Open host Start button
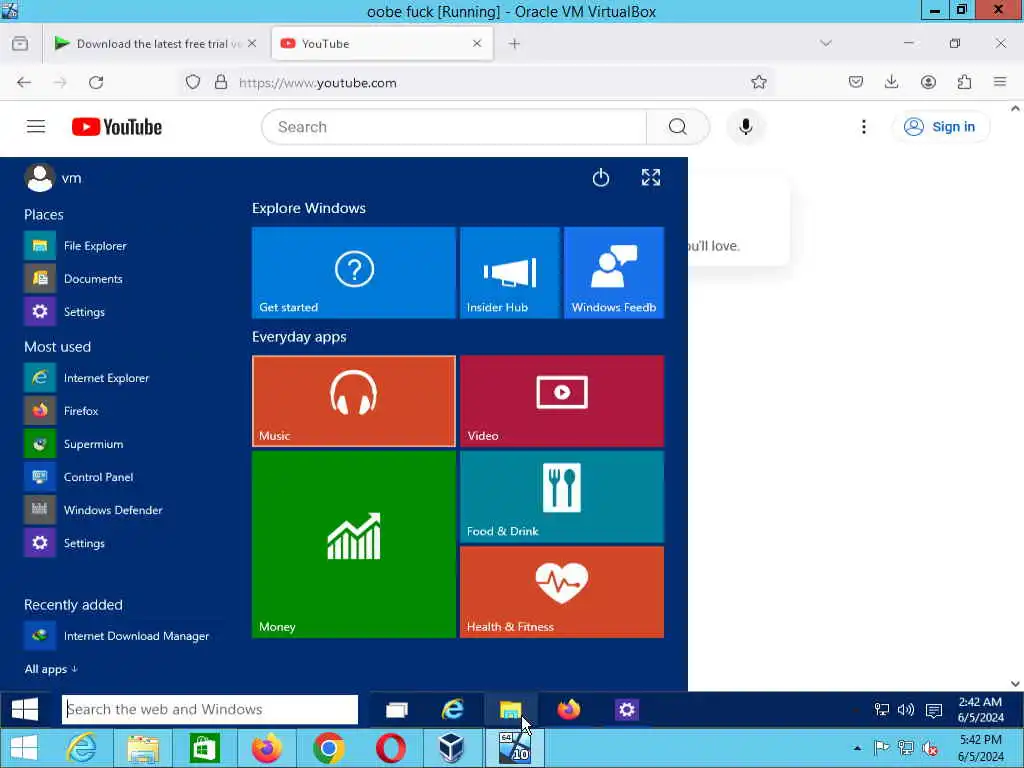The width and height of the screenshot is (1024, 768). click(x=24, y=748)
